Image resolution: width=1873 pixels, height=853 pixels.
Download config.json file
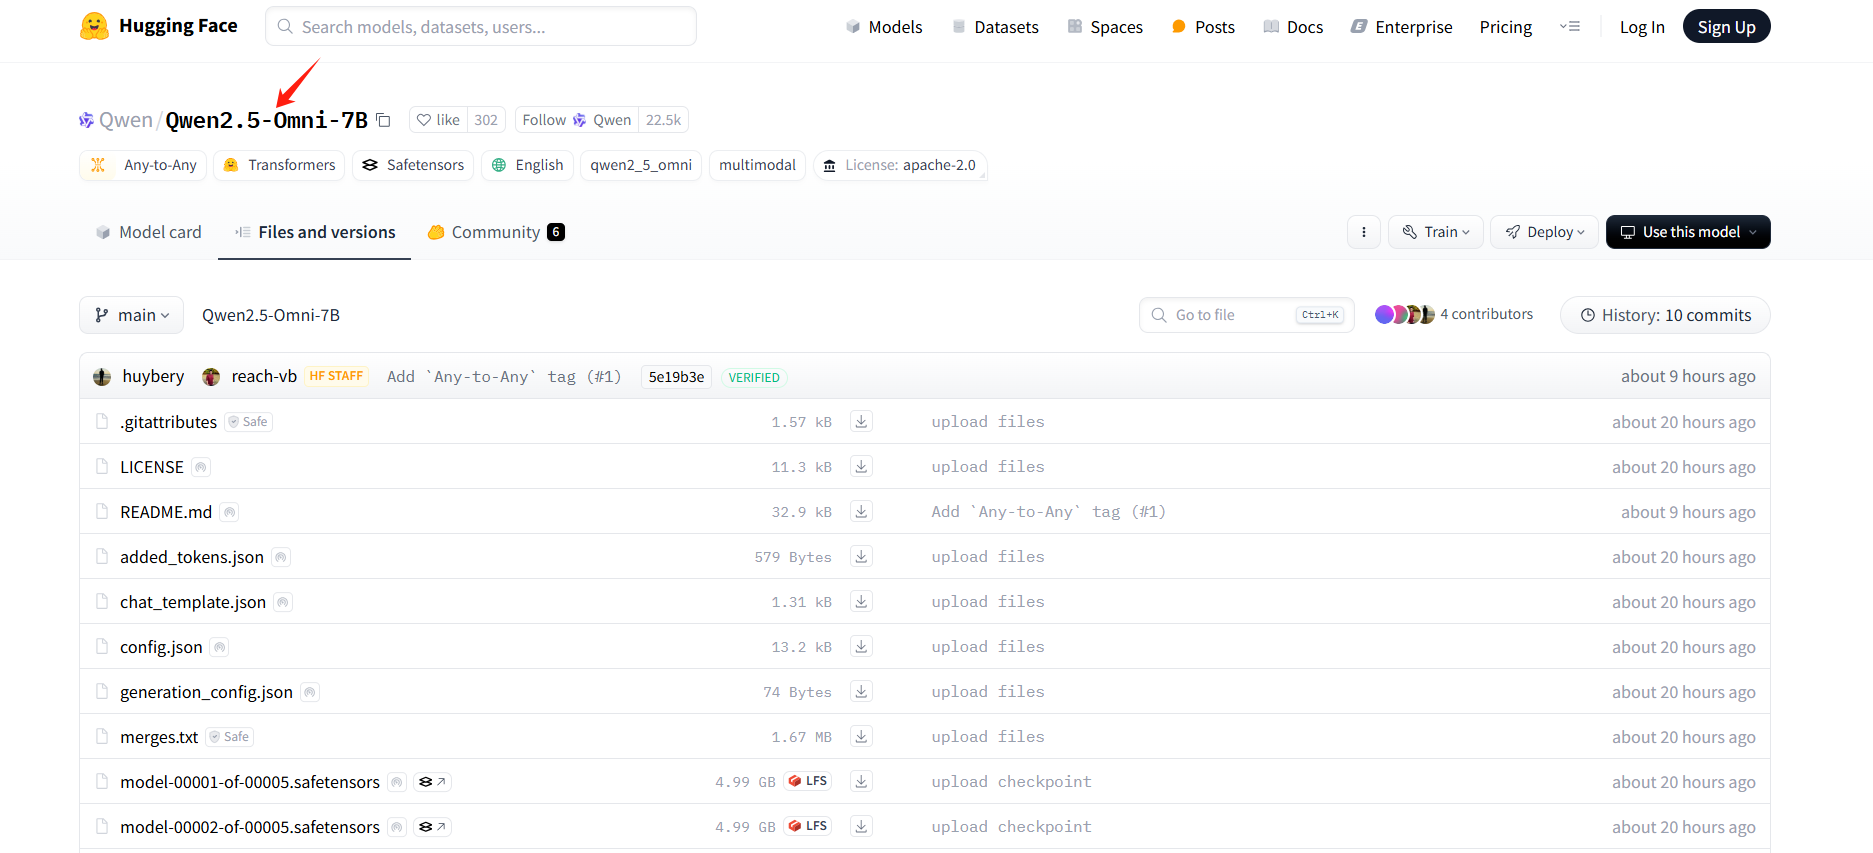point(861,646)
